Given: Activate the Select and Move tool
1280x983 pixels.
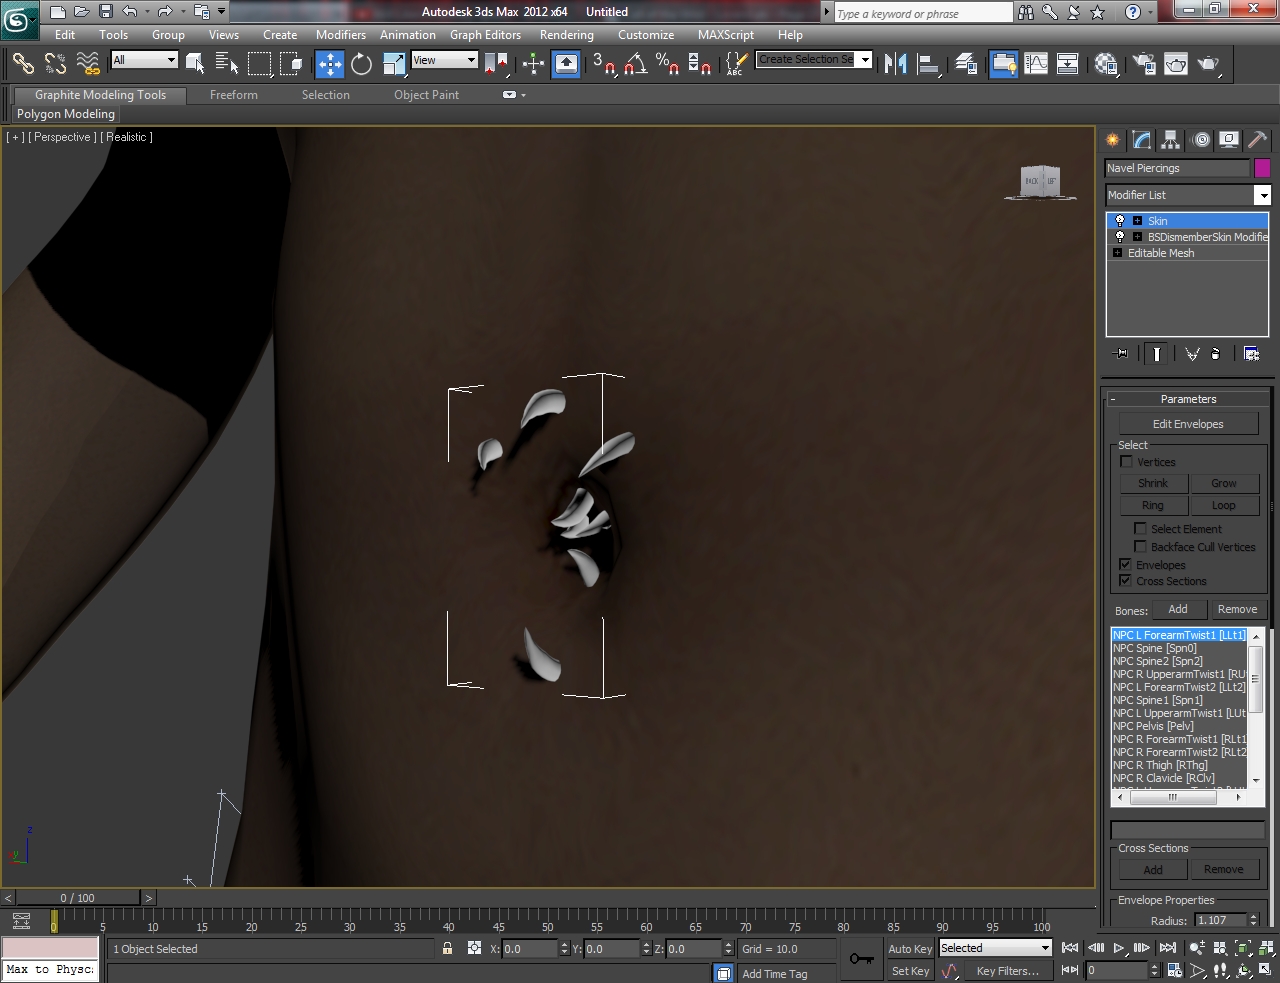Looking at the screenshot, I should coord(329,64).
